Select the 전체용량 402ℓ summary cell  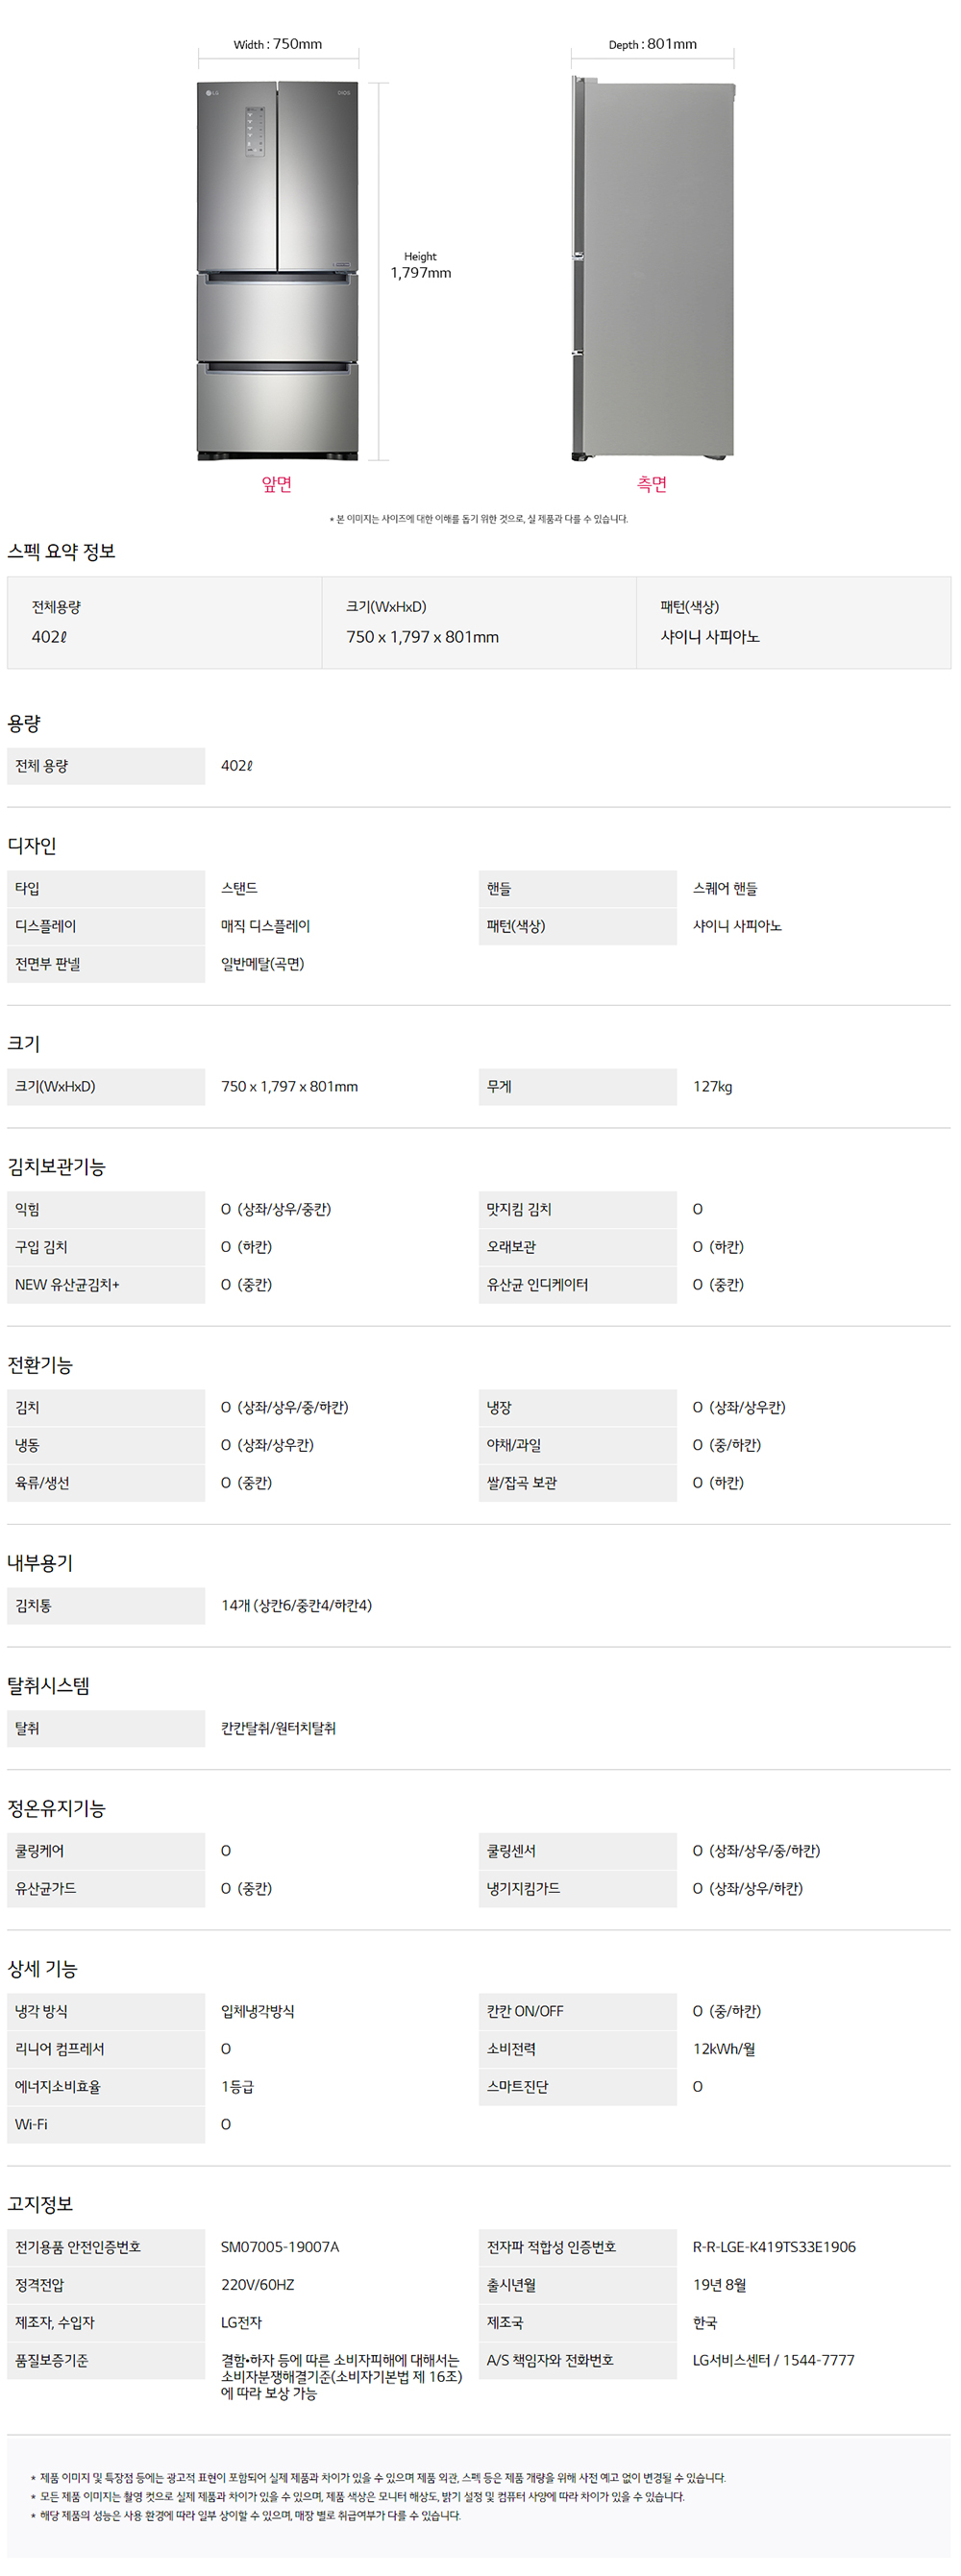coord(165,622)
